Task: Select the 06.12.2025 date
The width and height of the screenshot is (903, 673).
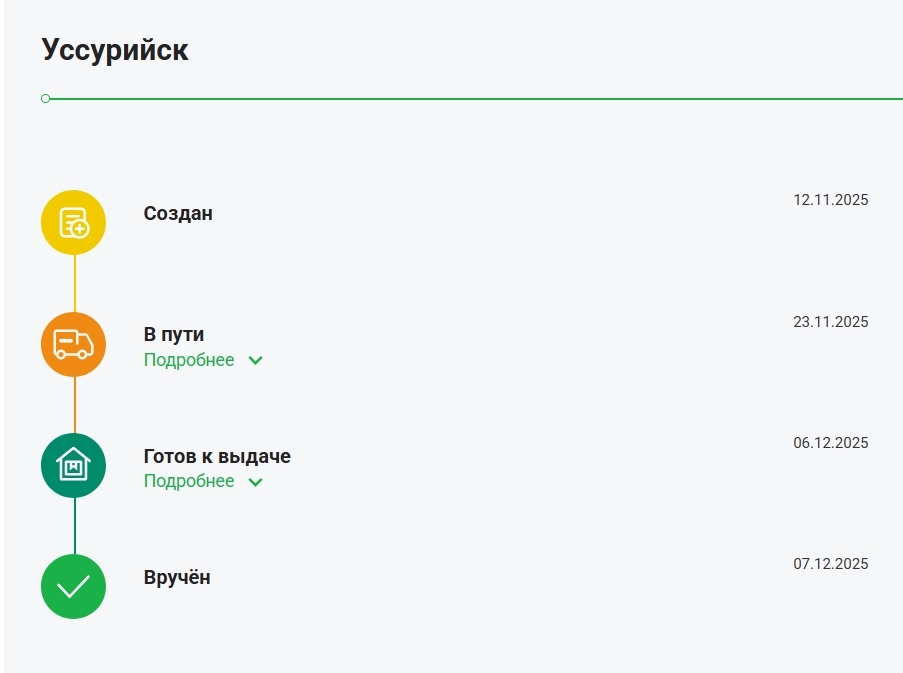Action: [x=830, y=443]
